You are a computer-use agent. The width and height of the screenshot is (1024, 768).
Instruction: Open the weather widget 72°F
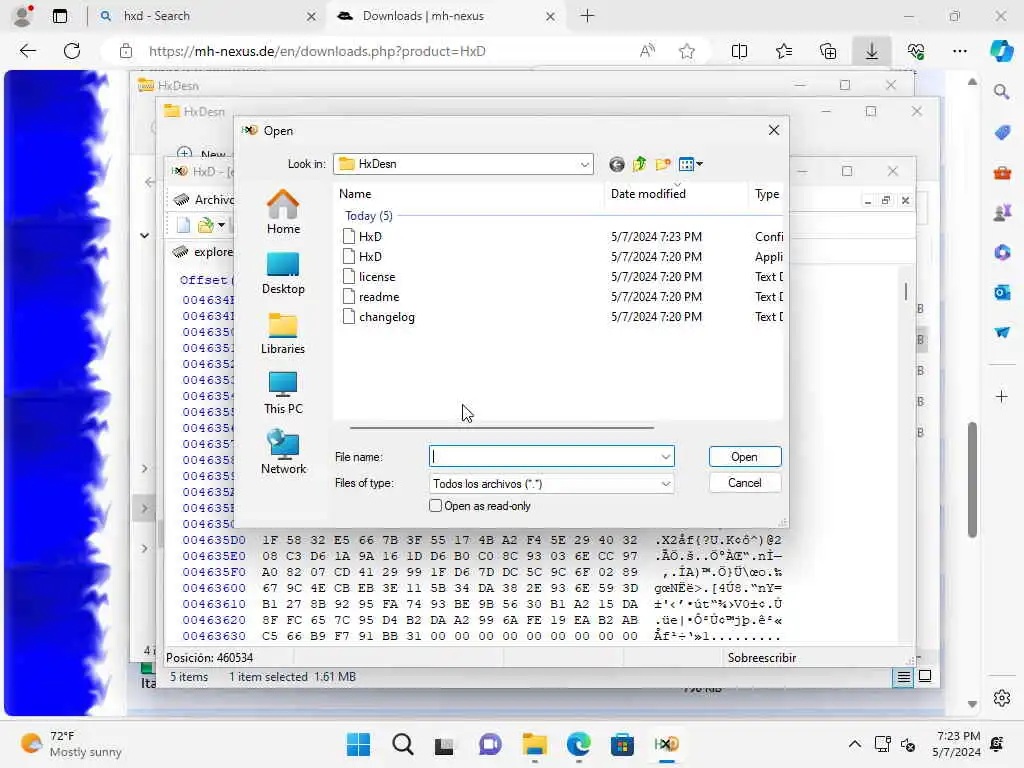(71, 744)
